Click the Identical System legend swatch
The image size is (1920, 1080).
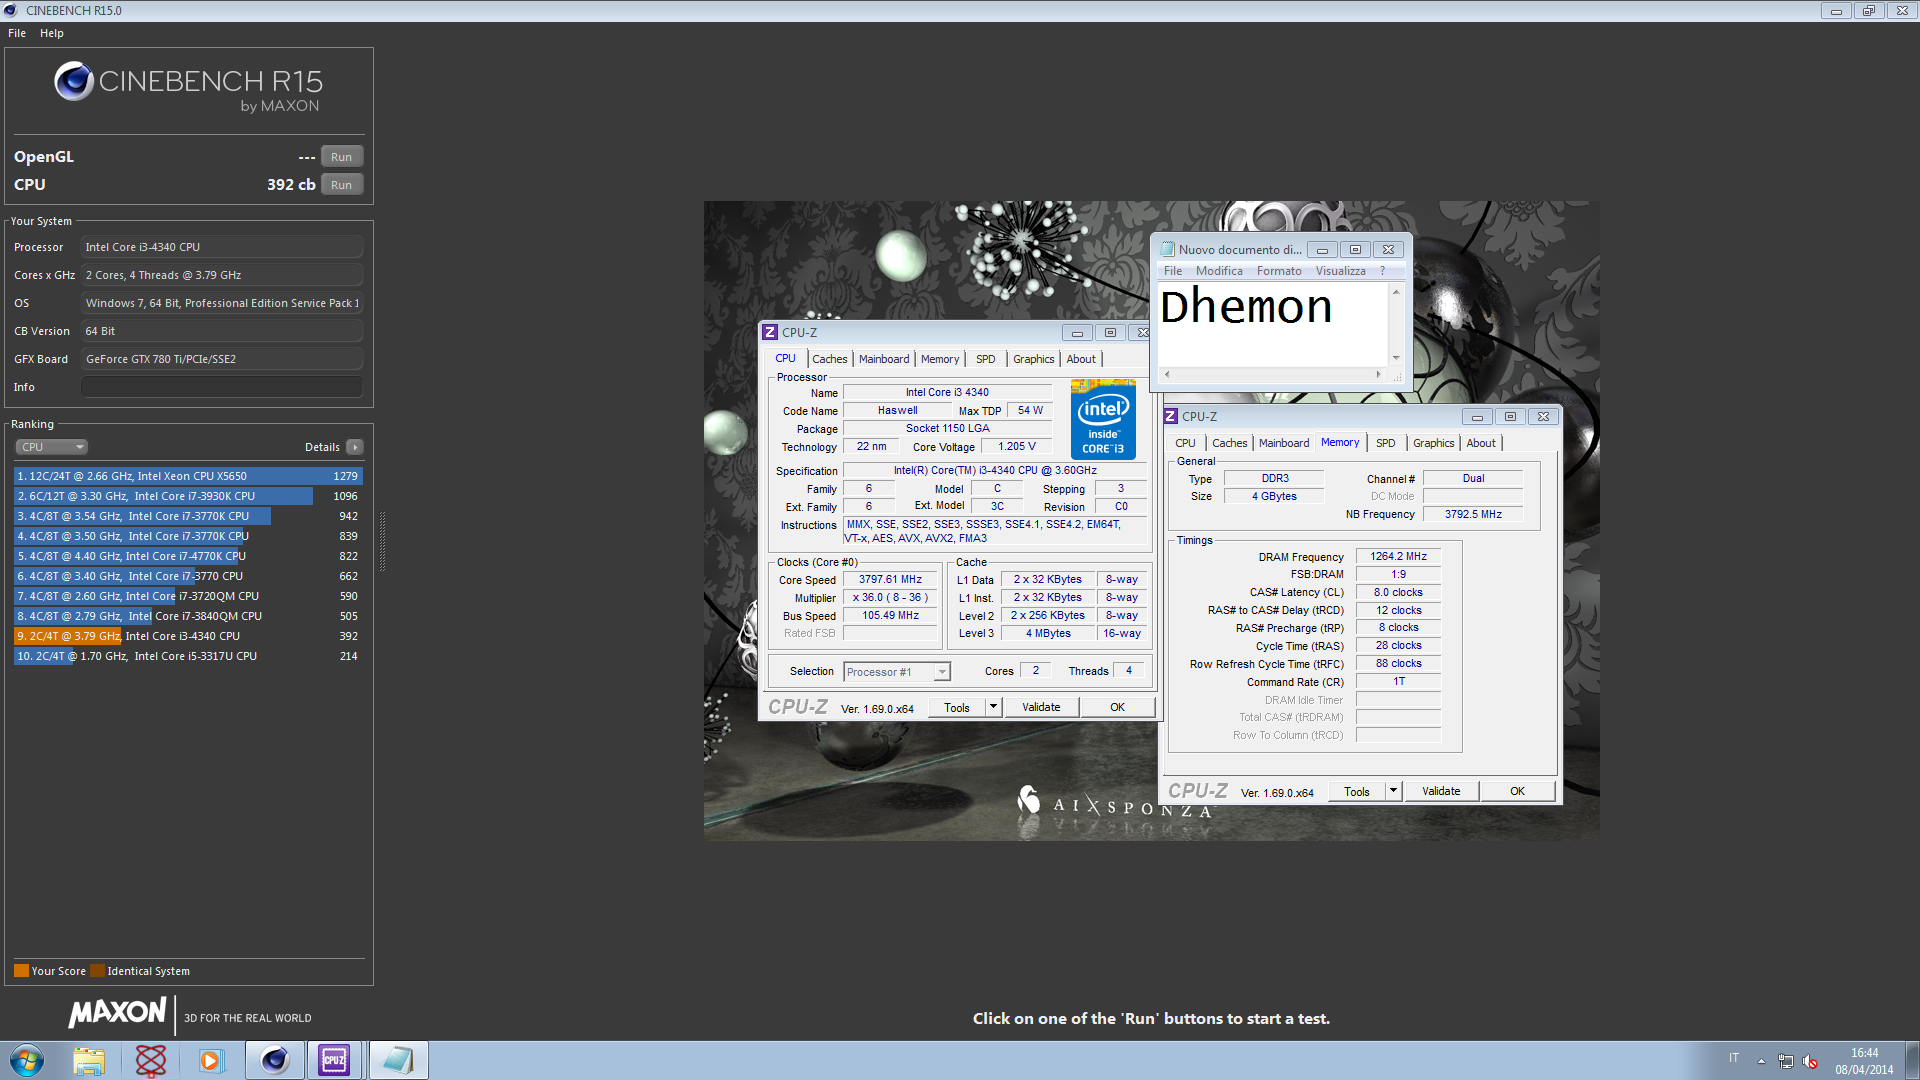[x=97, y=971]
